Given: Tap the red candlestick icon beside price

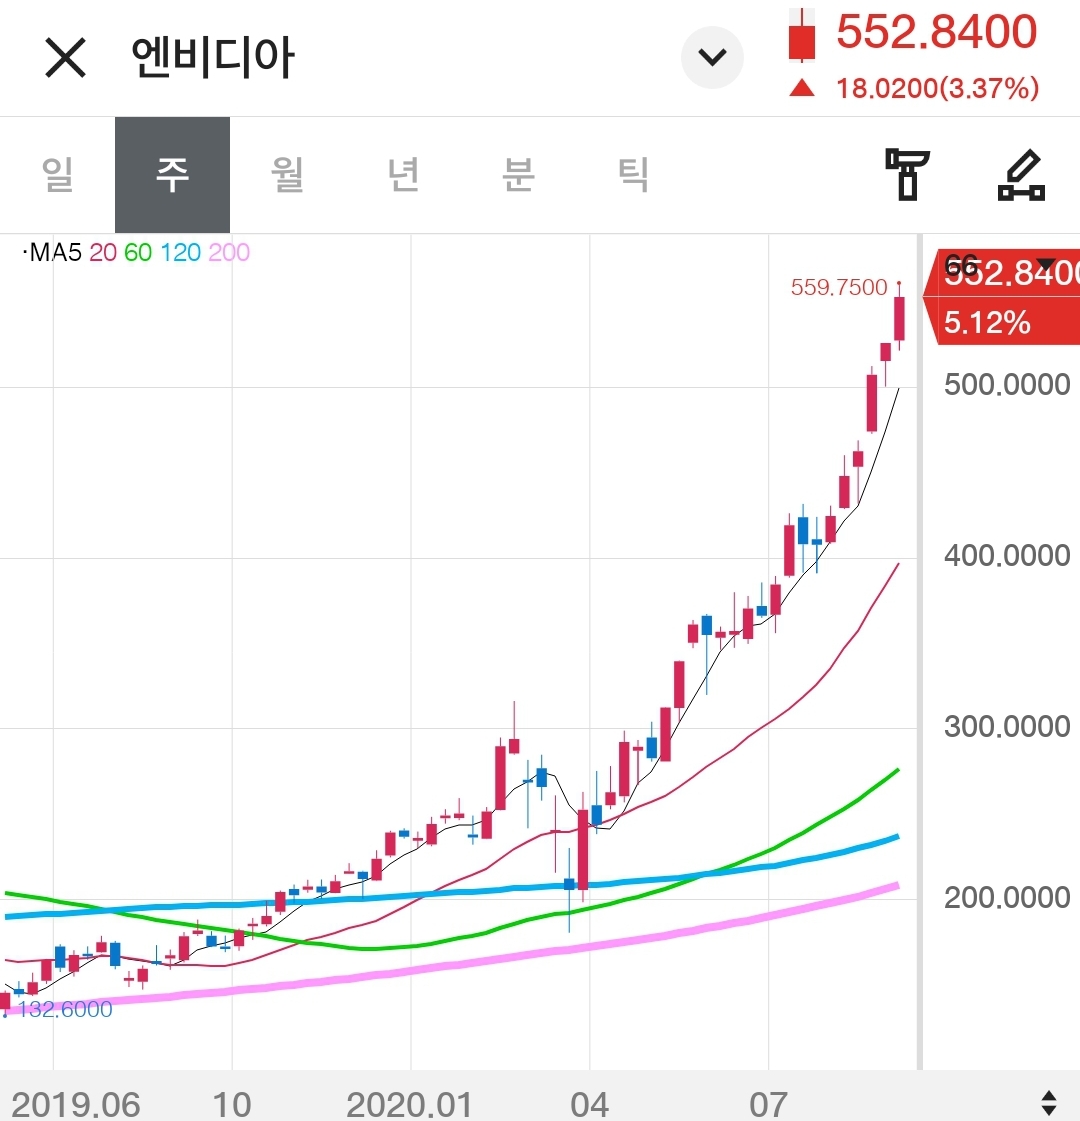Looking at the screenshot, I should [802, 36].
